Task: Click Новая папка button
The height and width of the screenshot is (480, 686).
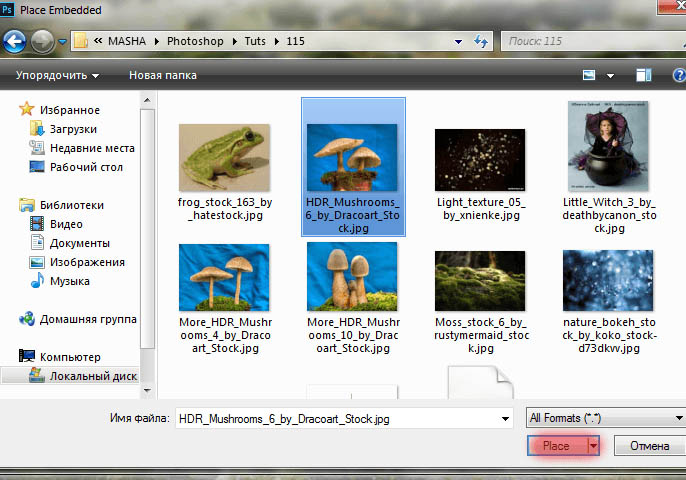Action: pyautogui.click(x=163, y=75)
